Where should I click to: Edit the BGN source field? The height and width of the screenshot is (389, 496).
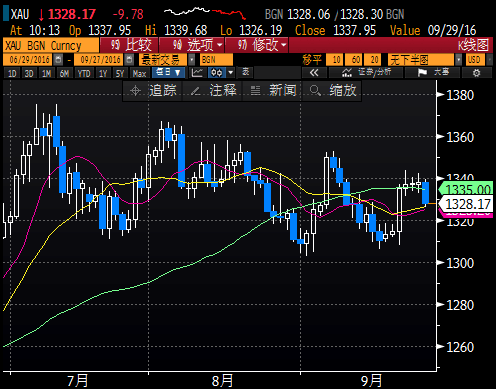point(216,60)
